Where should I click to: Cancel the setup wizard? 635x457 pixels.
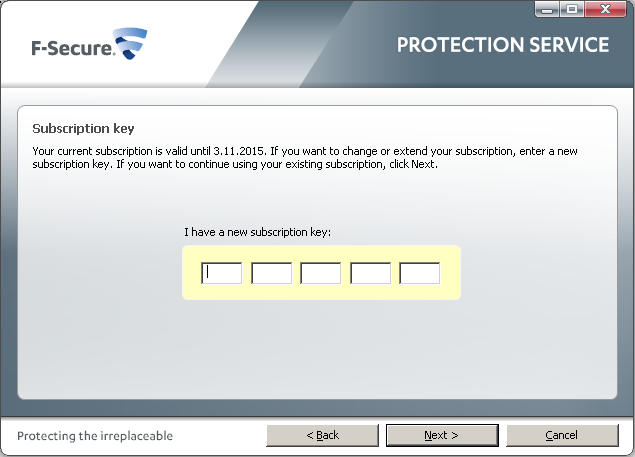click(562, 435)
